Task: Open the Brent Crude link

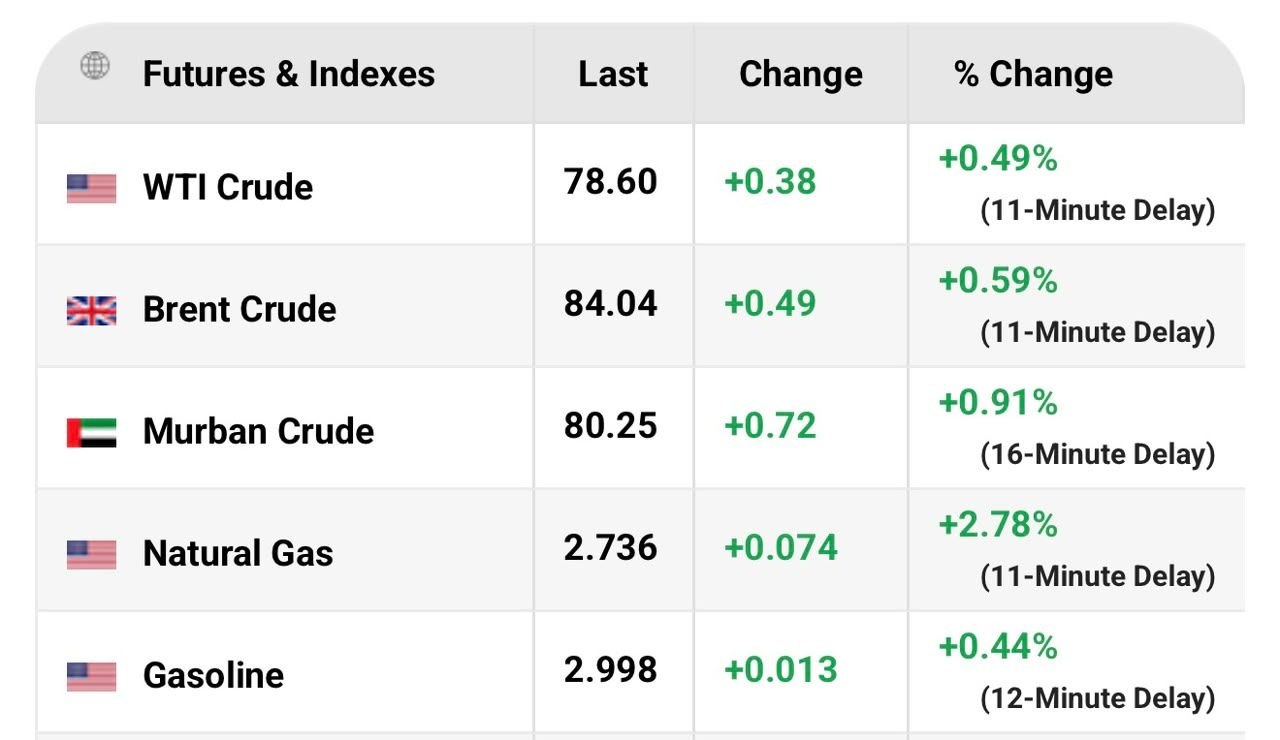Action: pyautogui.click(x=240, y=309)
